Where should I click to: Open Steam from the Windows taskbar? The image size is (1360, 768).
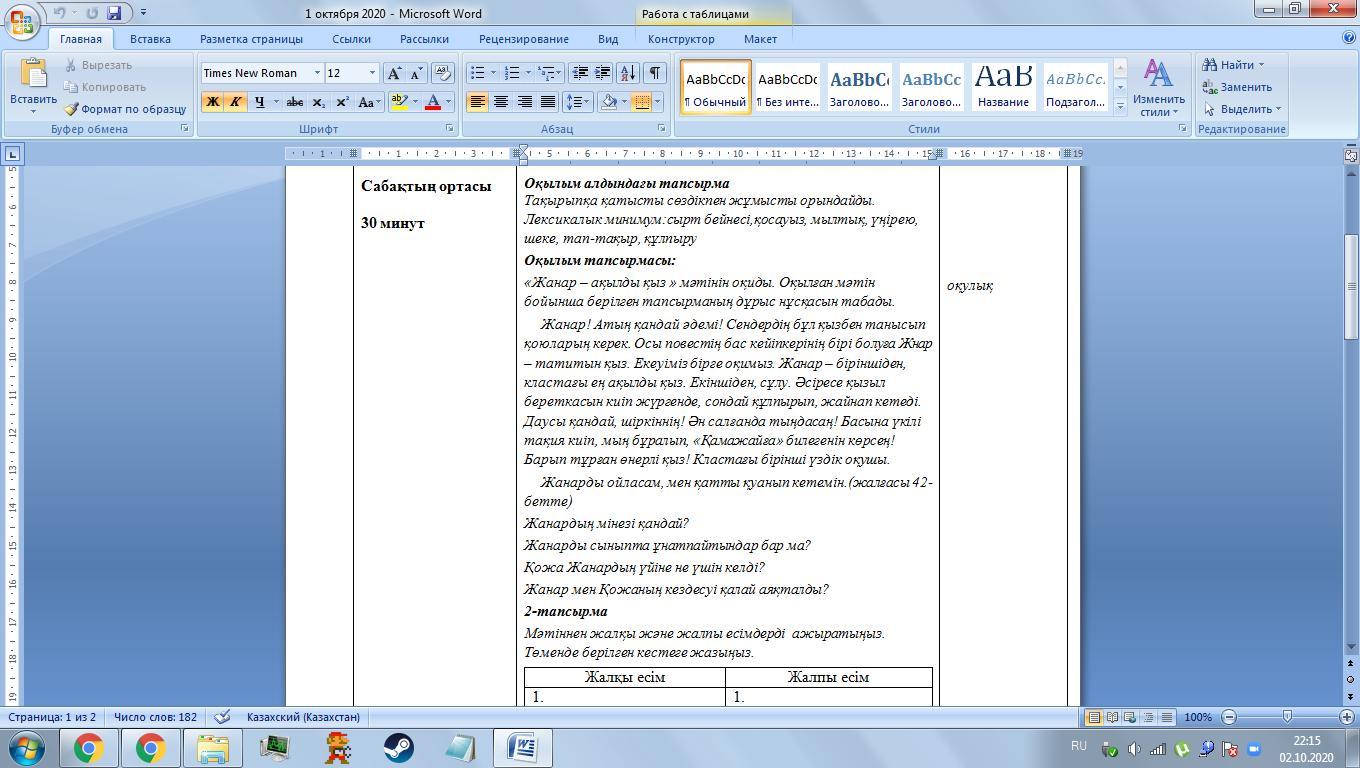pos(399,748)
